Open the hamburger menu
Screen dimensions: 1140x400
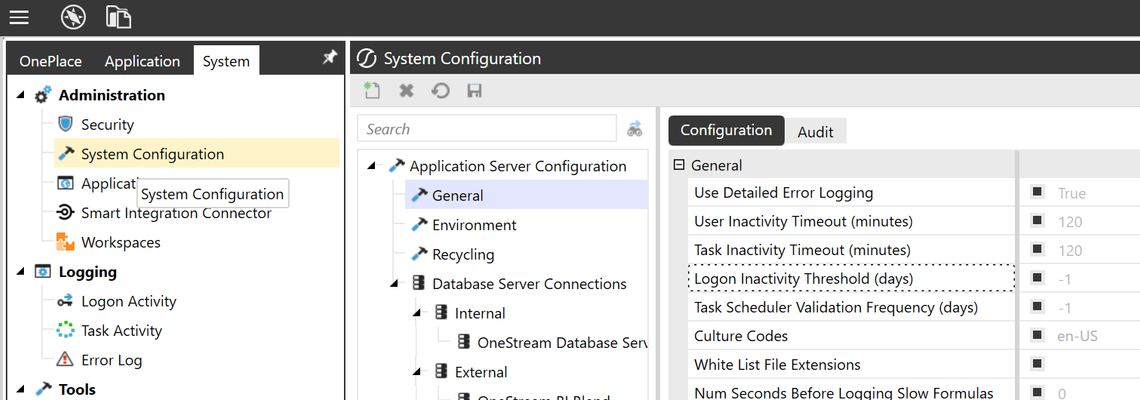tap(19, 17)
